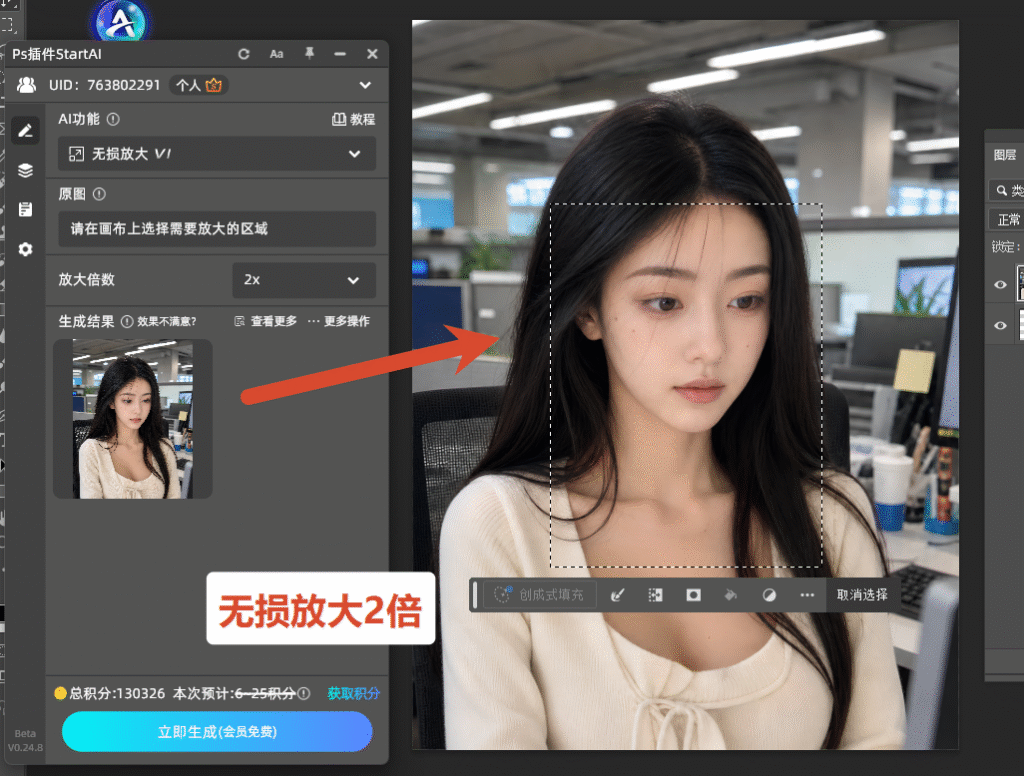Click the 创成式填充 generative fill button
1024x776 pixels.
[539, 594]
